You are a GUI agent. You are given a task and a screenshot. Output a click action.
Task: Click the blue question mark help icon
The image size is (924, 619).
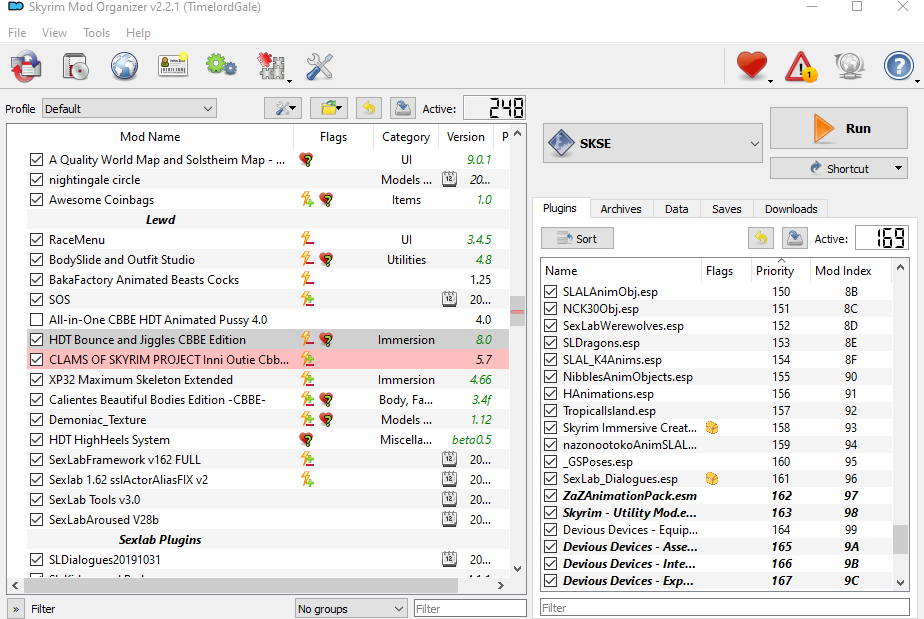[898, 65]
